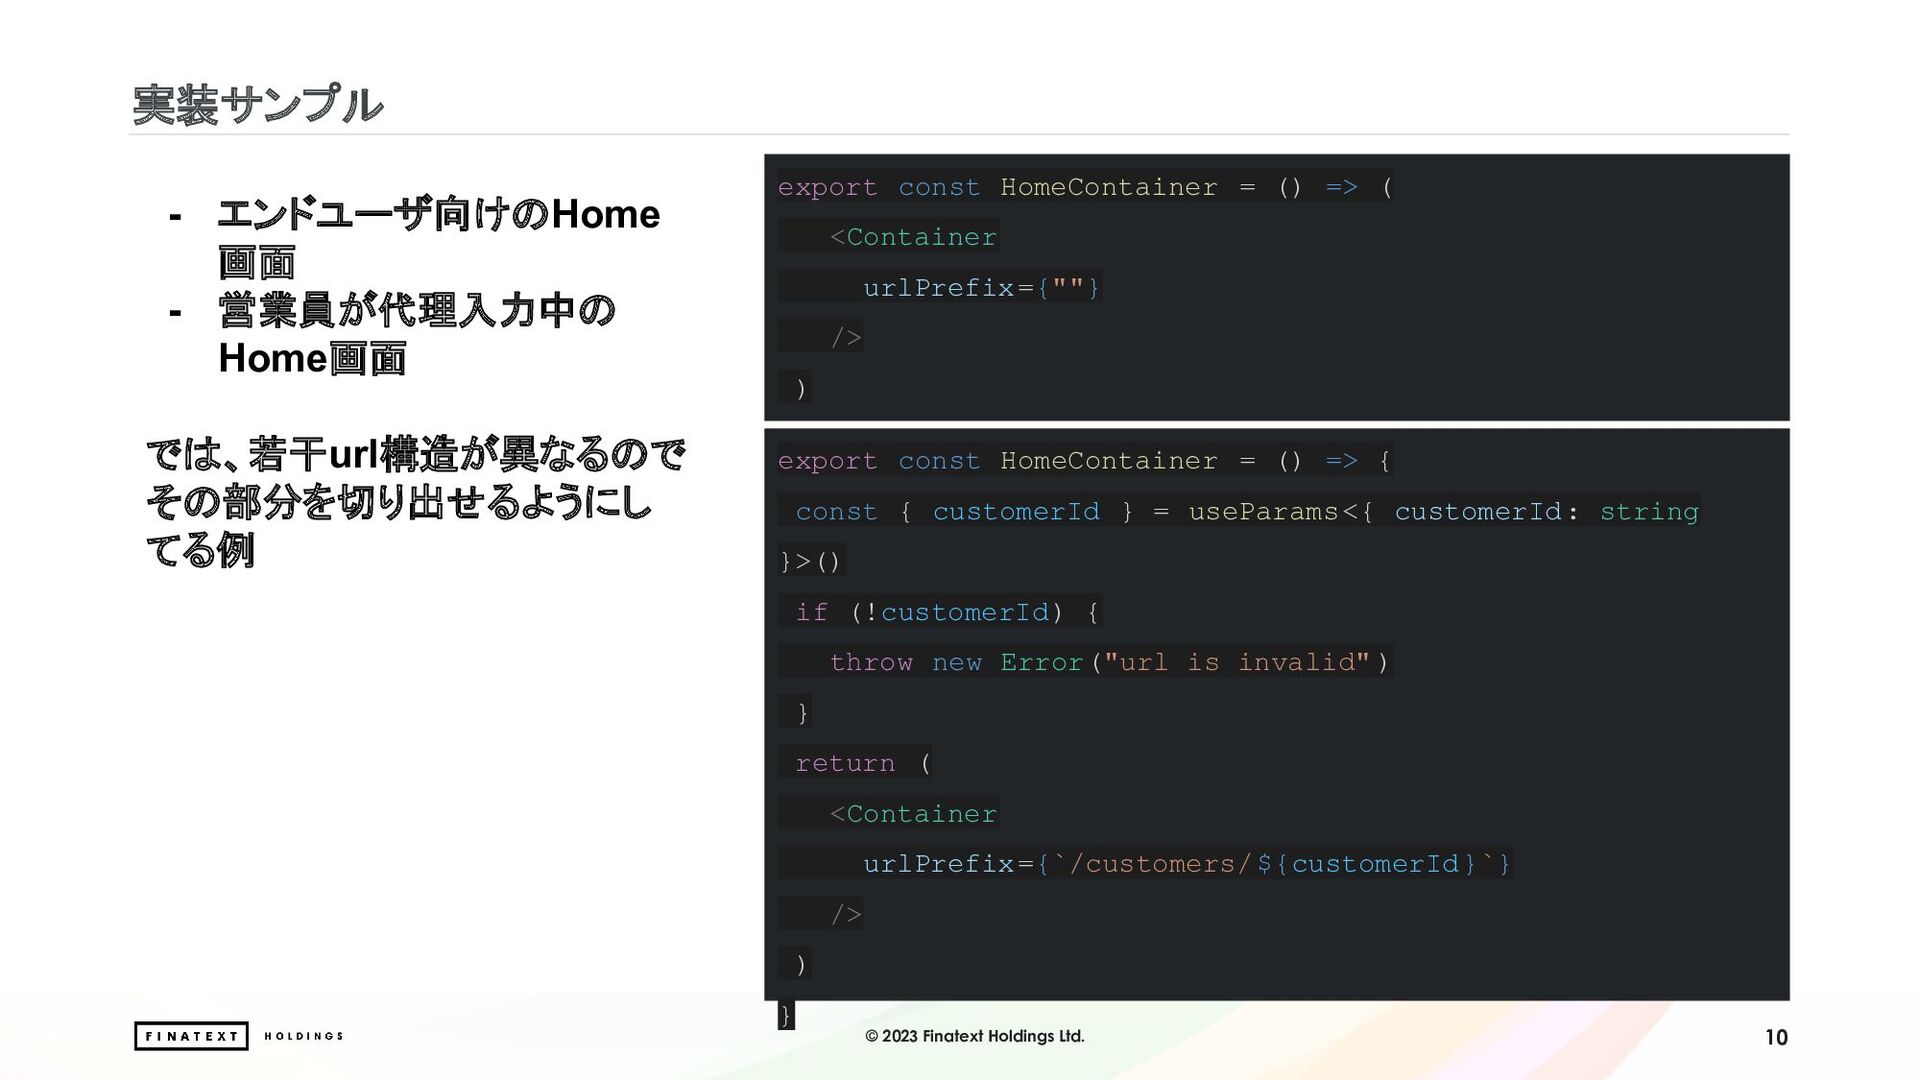Screen dimensions: 1920x1080
Task: Click the first code line 'export const HomeContainer = () => ('
Action: pyautogui.click(x=1085, y=187)
